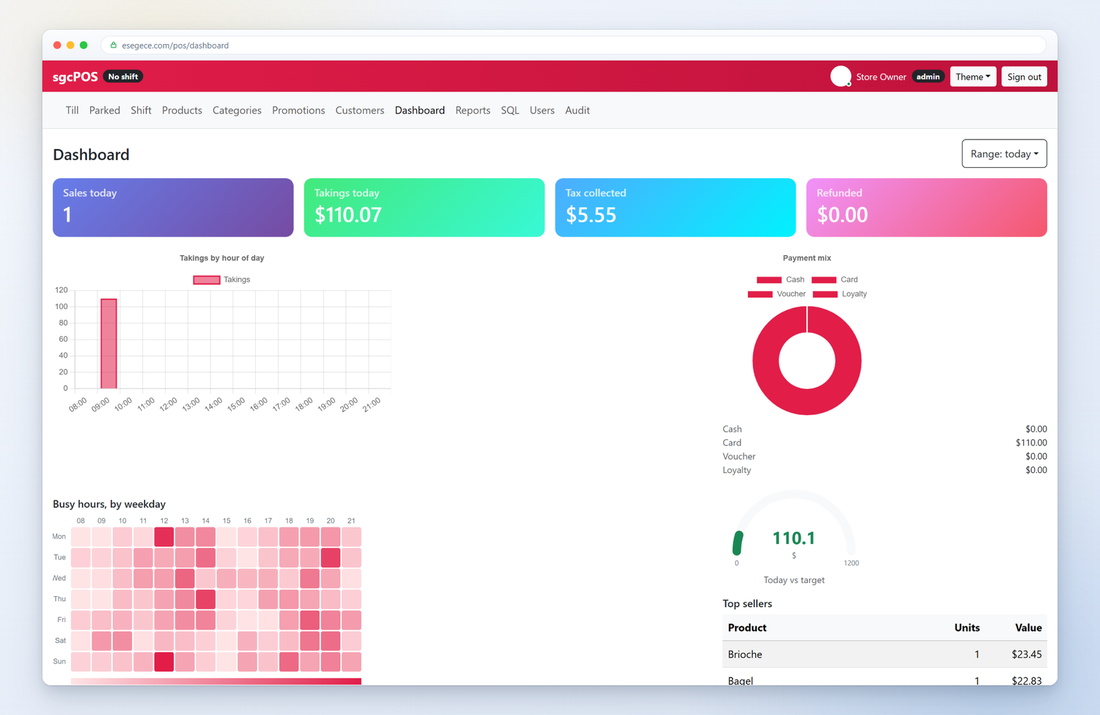Click the Payment mix doughnut chart
This screenshot has width=1100, height=715.
pos(807,361)
